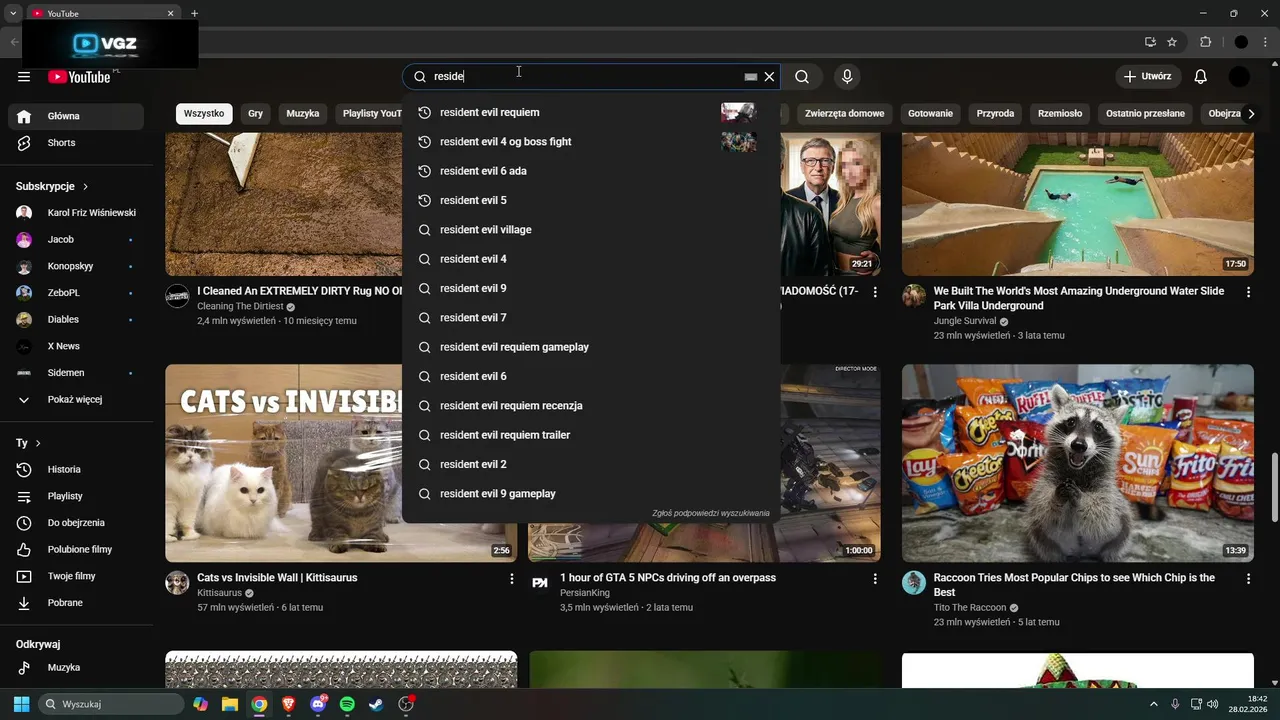Open Steam from the taskbar
The height and width of the screenshot is (720, 1280).
tap(376, 704)
